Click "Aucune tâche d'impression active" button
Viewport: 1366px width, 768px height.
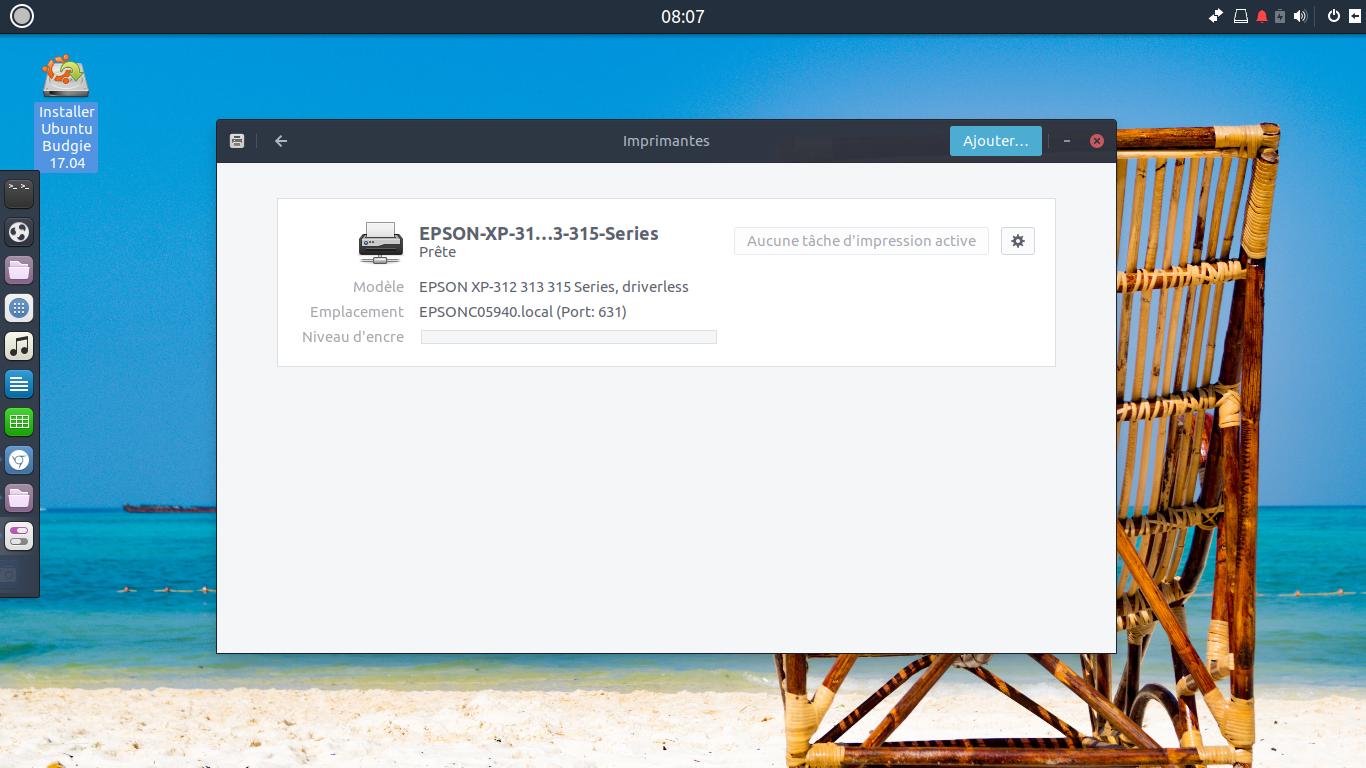point(861,241)
